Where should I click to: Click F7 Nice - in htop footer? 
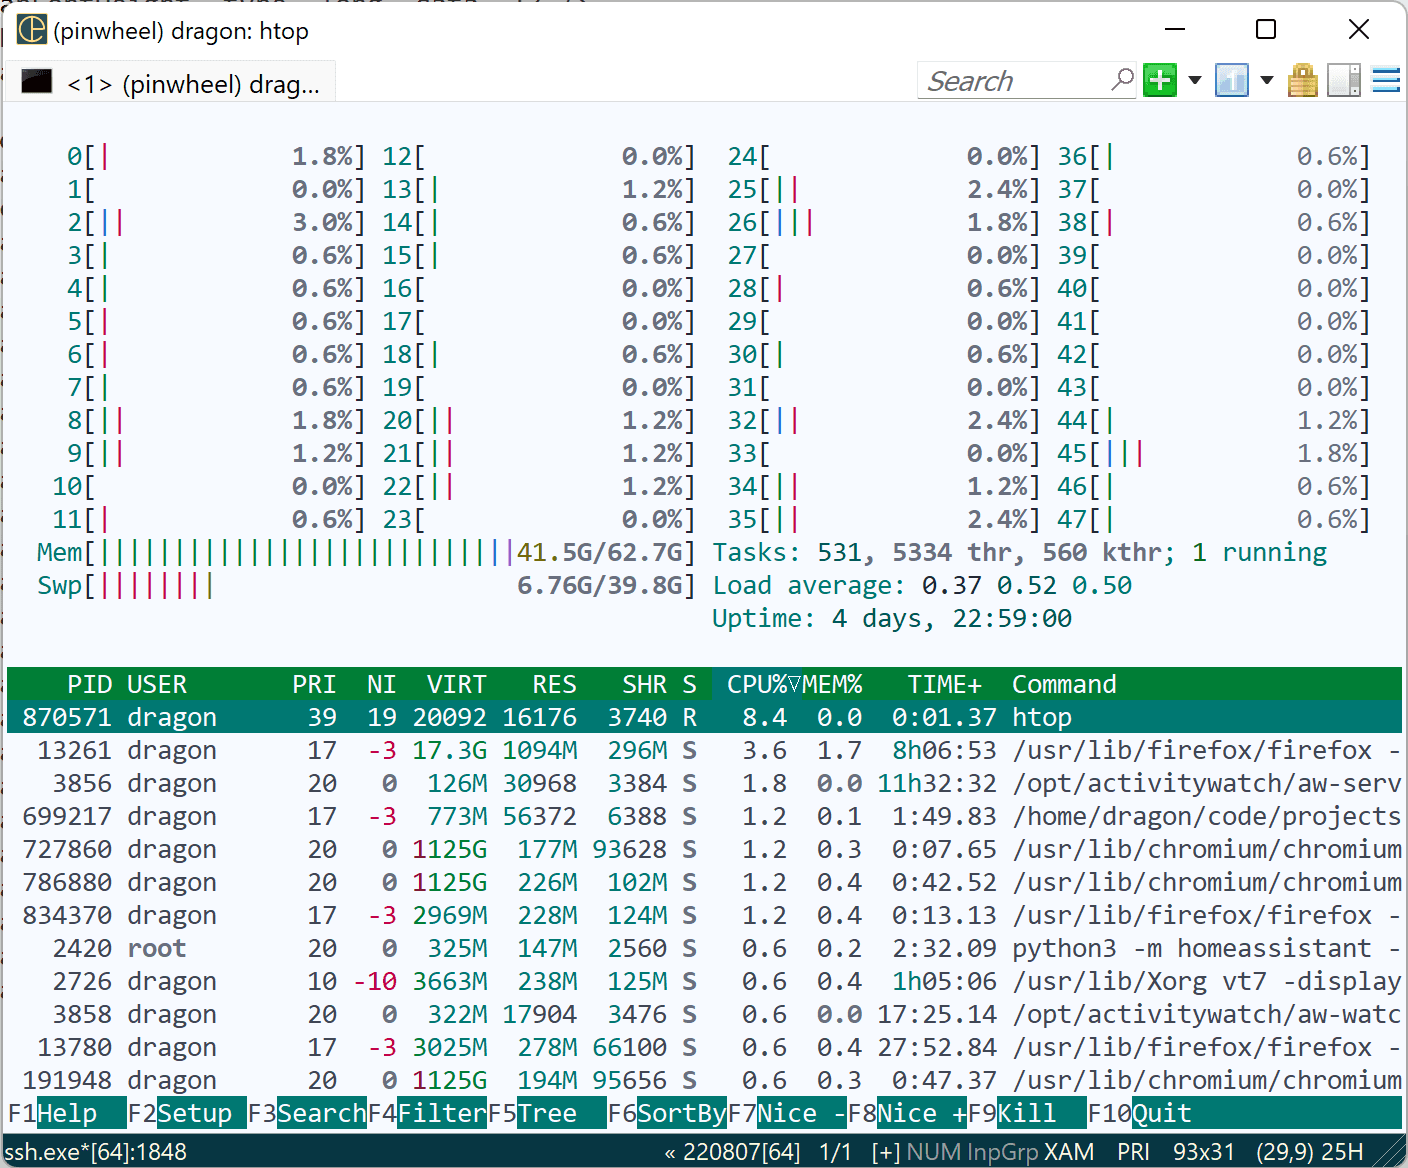[x=787, y=1113]
